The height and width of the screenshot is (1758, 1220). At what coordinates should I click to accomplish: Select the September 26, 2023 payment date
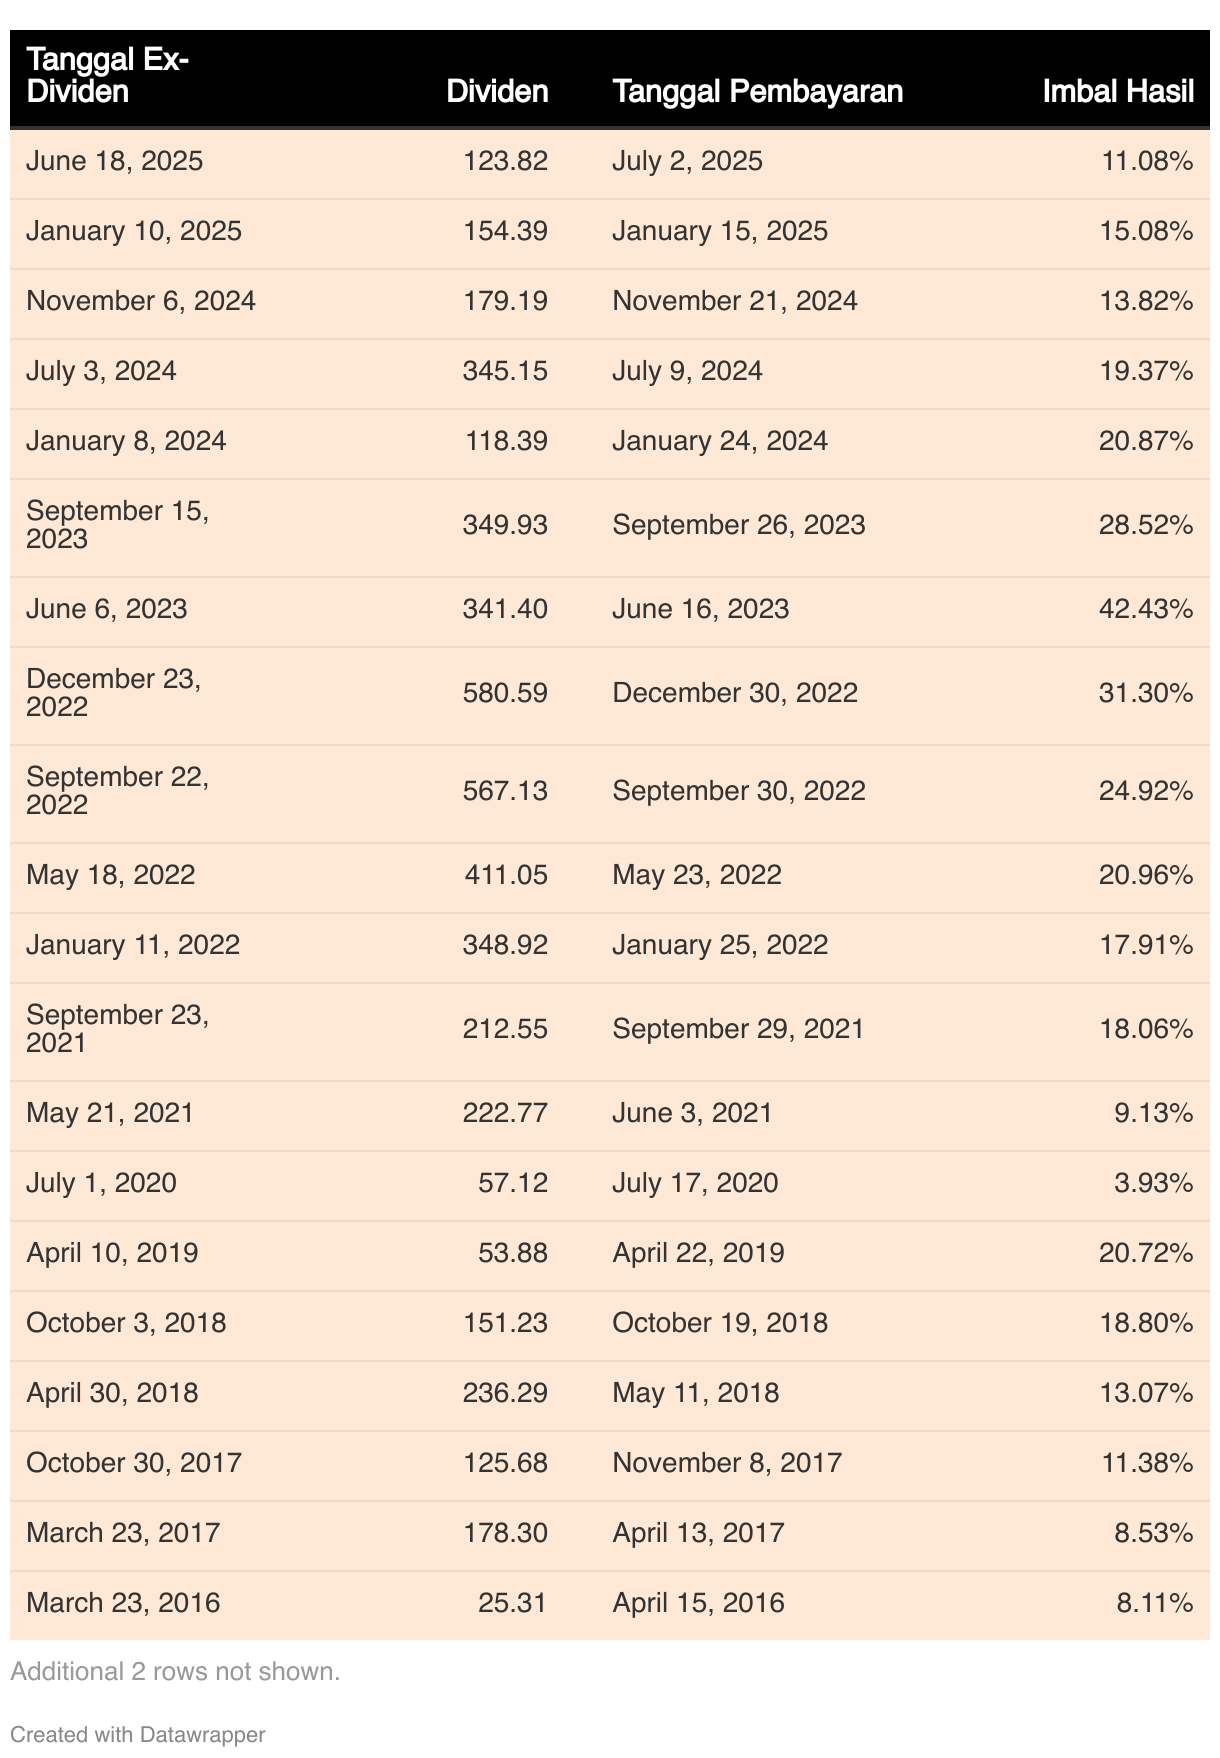point(739,525)
